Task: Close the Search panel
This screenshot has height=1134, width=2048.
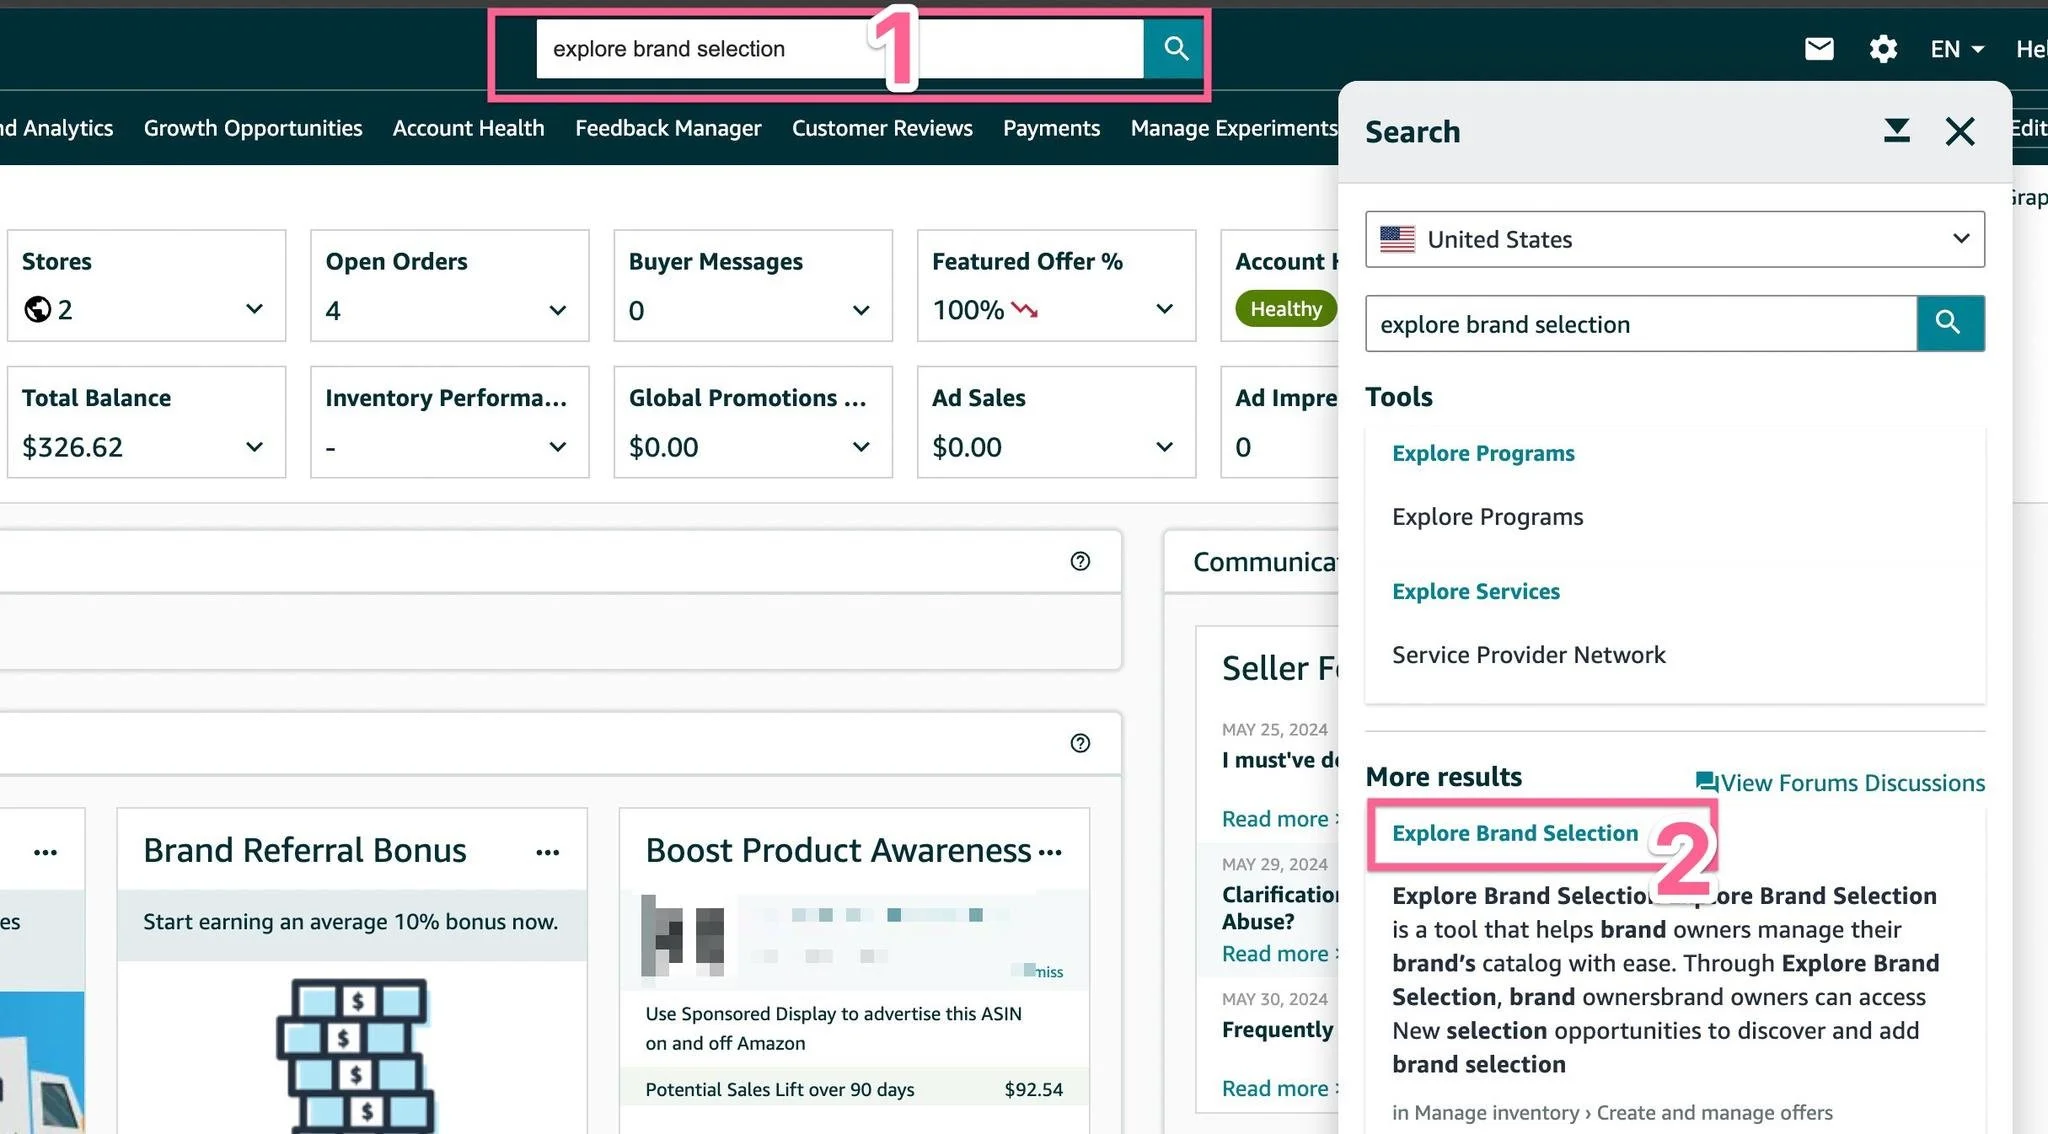Action: [x=1959, y=131]
